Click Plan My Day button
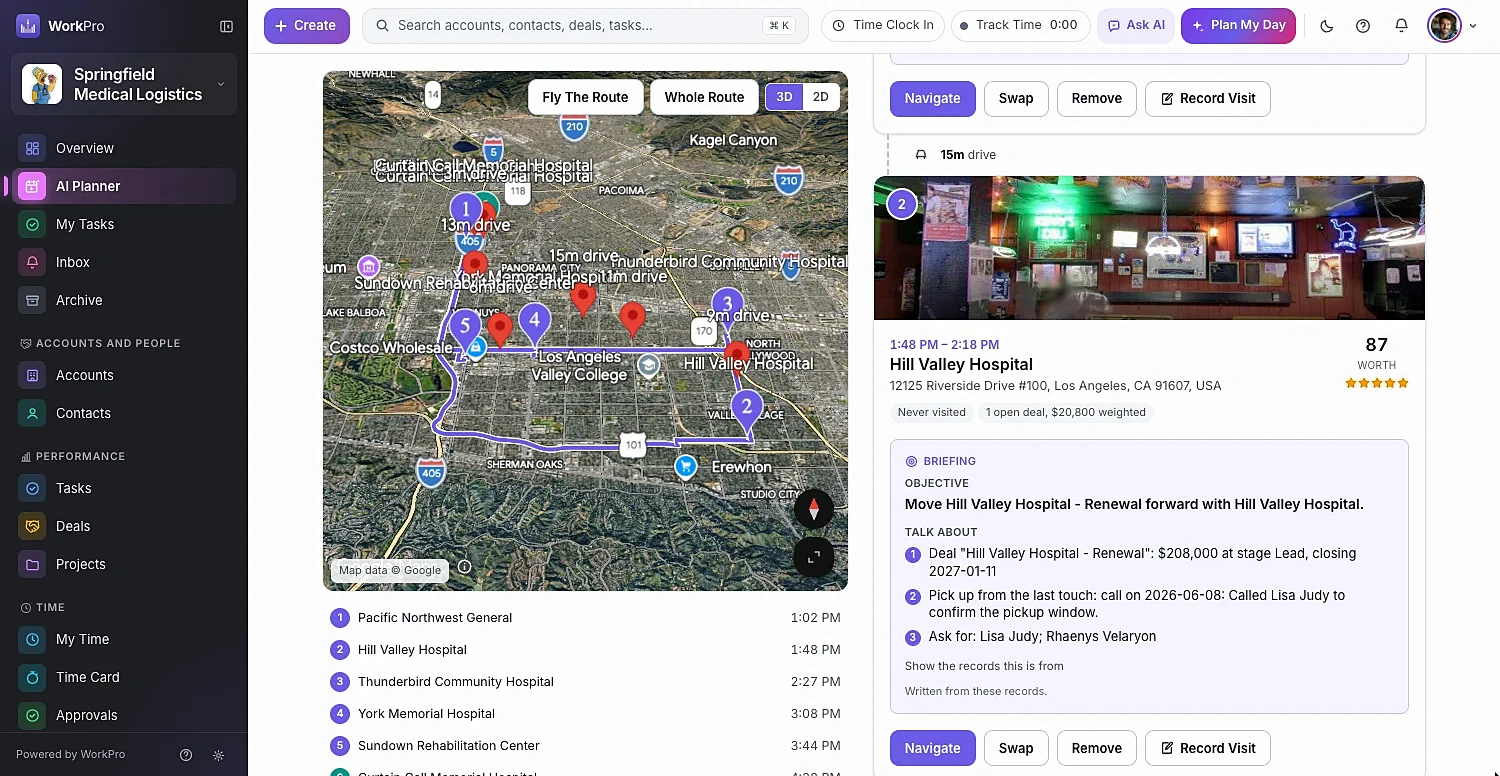The height and width of the screenshot is (776, 1500). click(1238, 26)
